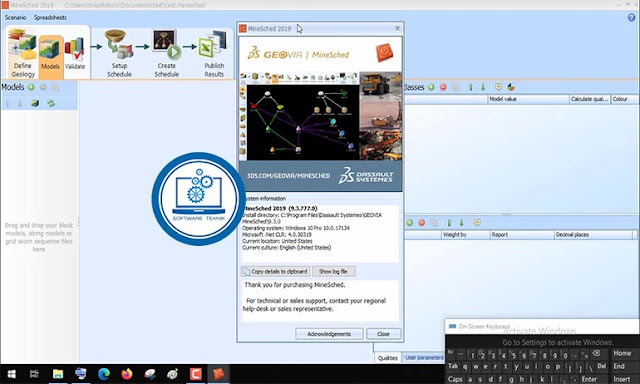The width and height of the screenshot is (640, 384).
Task: Select the Models workflow button
Action: (51, 55)
